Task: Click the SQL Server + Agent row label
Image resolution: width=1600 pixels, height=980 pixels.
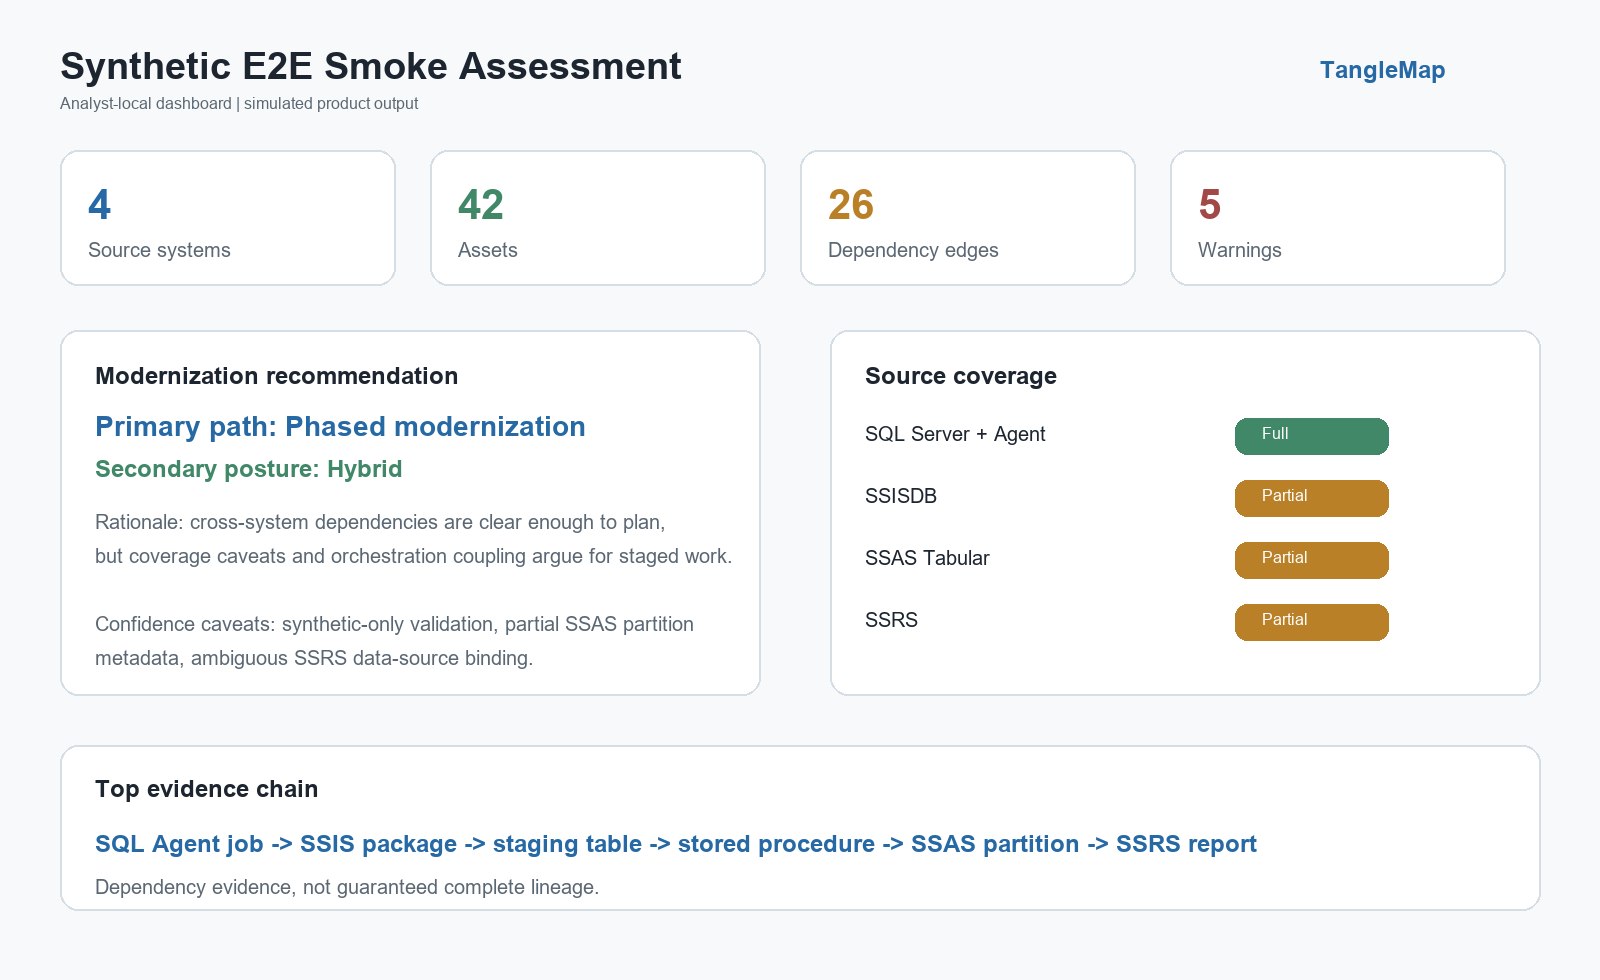Action: [955, 434]
